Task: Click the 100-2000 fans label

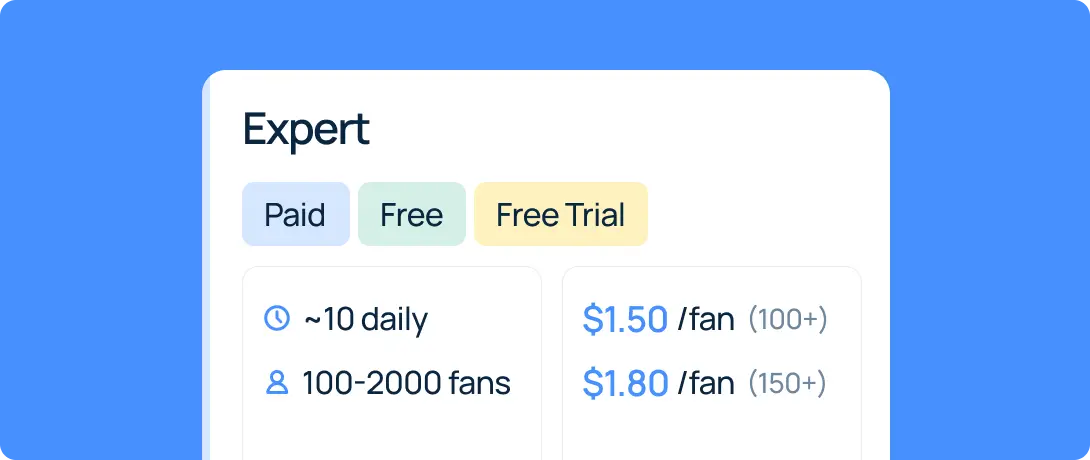Action: click(407, 383)
